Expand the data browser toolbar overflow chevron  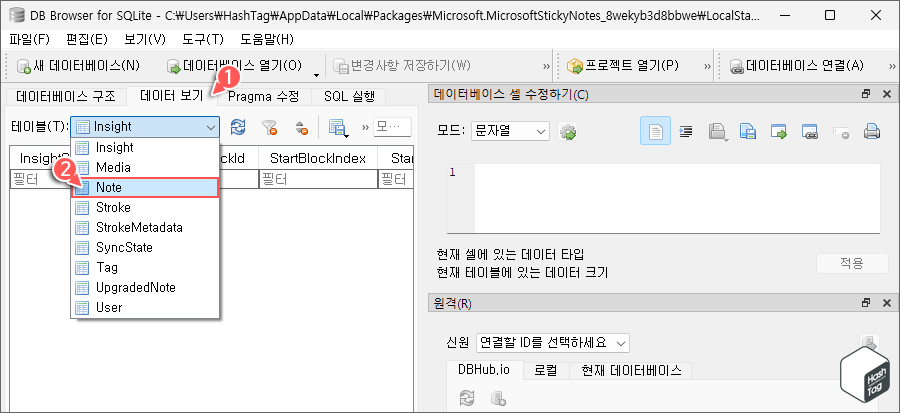365,127
